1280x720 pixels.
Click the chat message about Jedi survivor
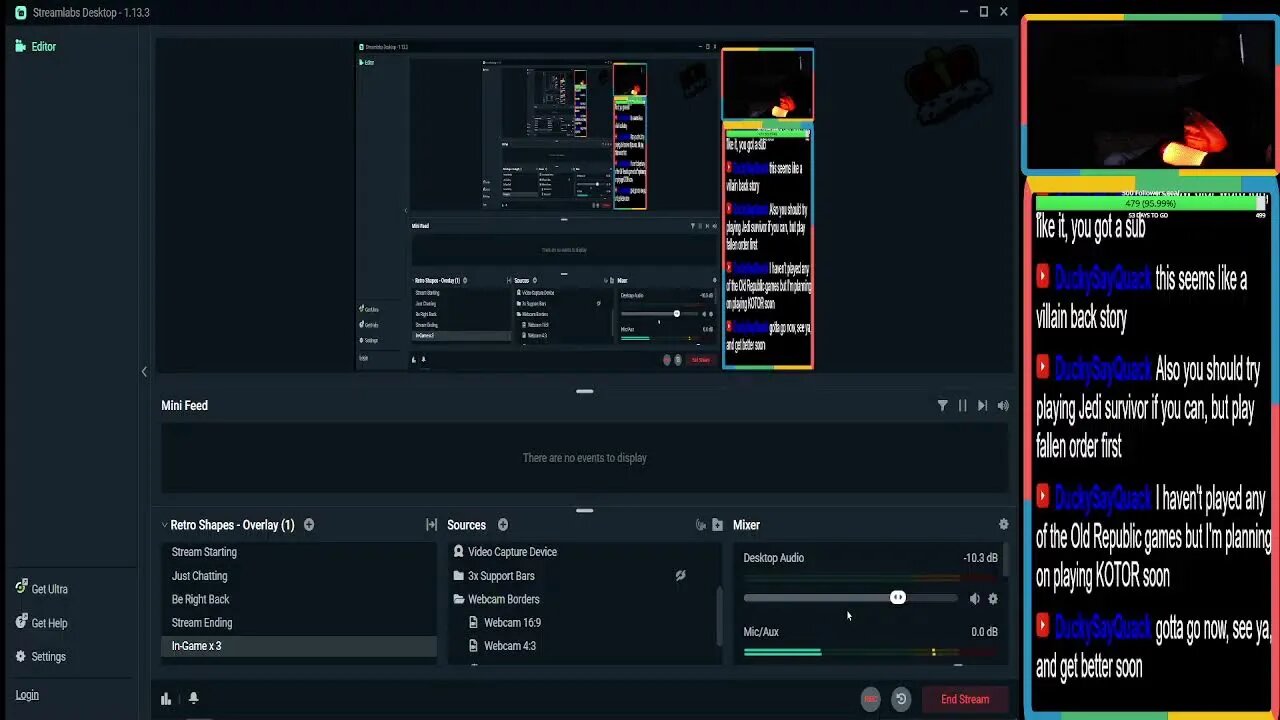pyautogui.click(x=1148, y=408)
